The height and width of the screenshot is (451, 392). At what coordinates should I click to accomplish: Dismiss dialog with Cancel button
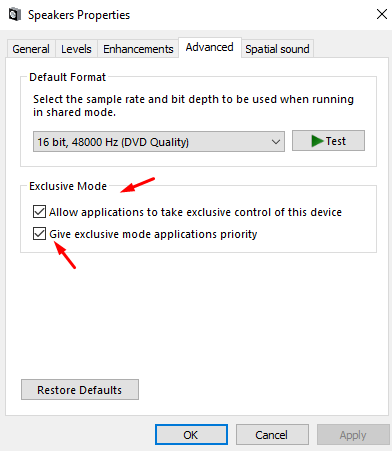[272, 435]
